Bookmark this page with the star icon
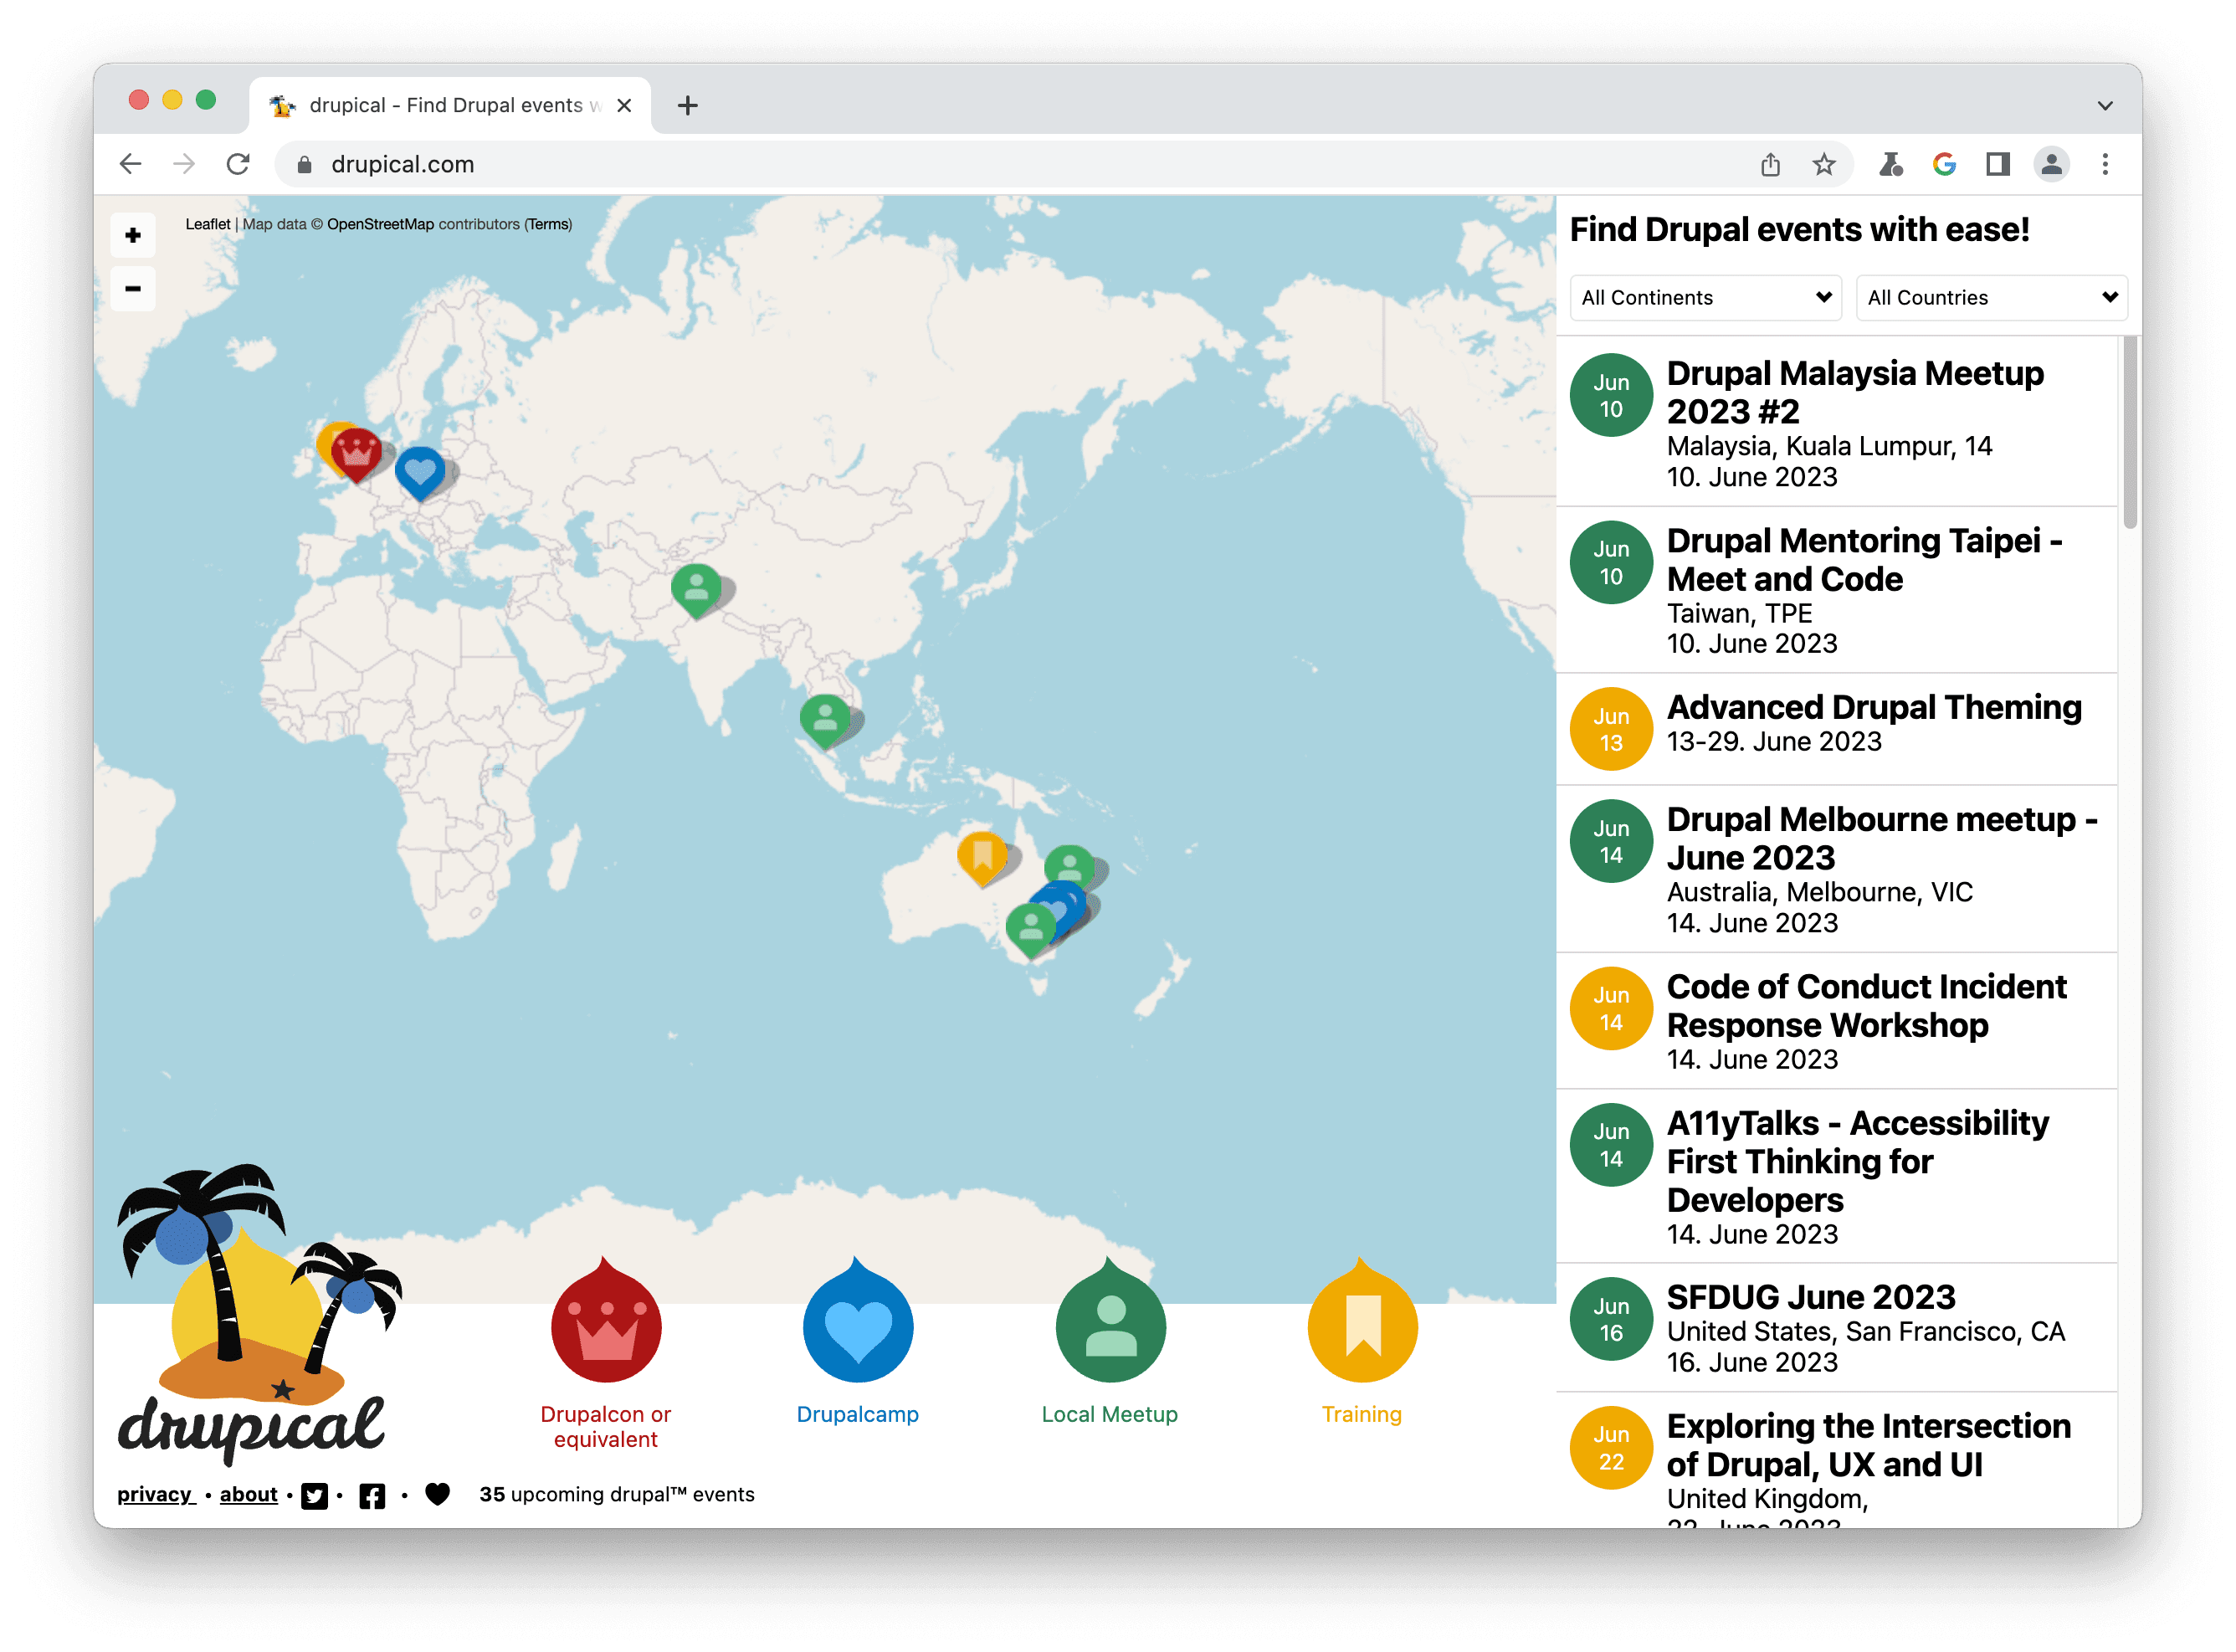 pyautogui.click(x=1824, y=164)
